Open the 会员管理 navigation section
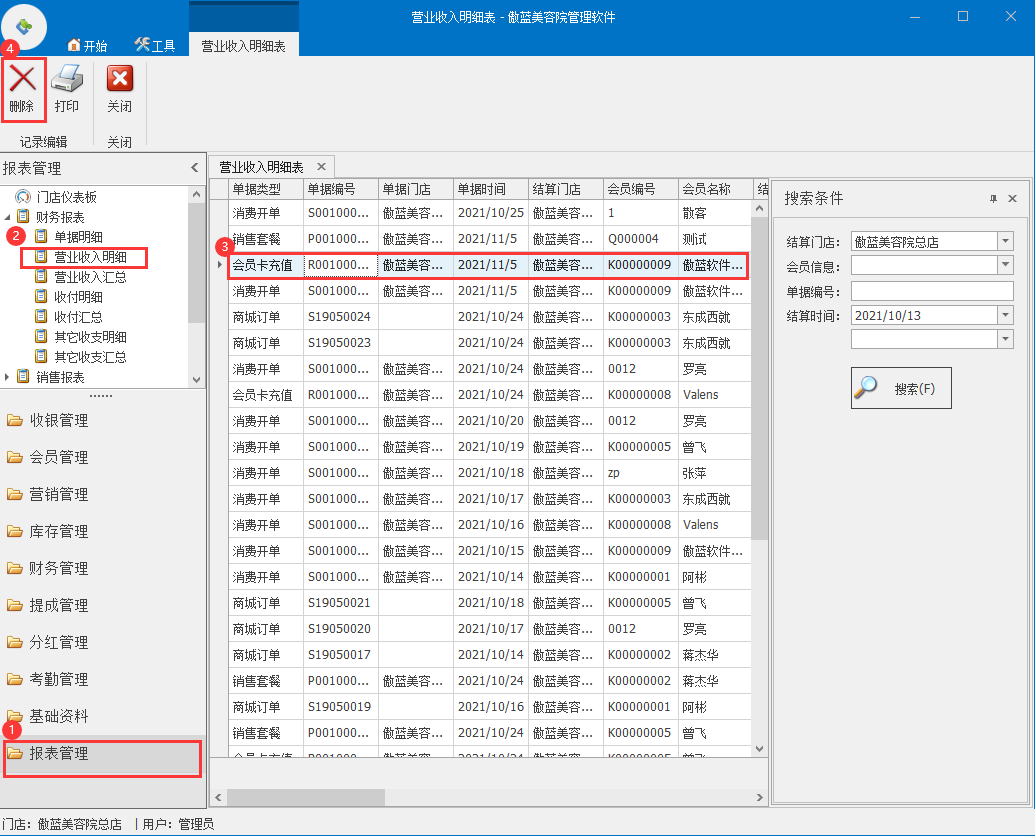 click(60, 457)
